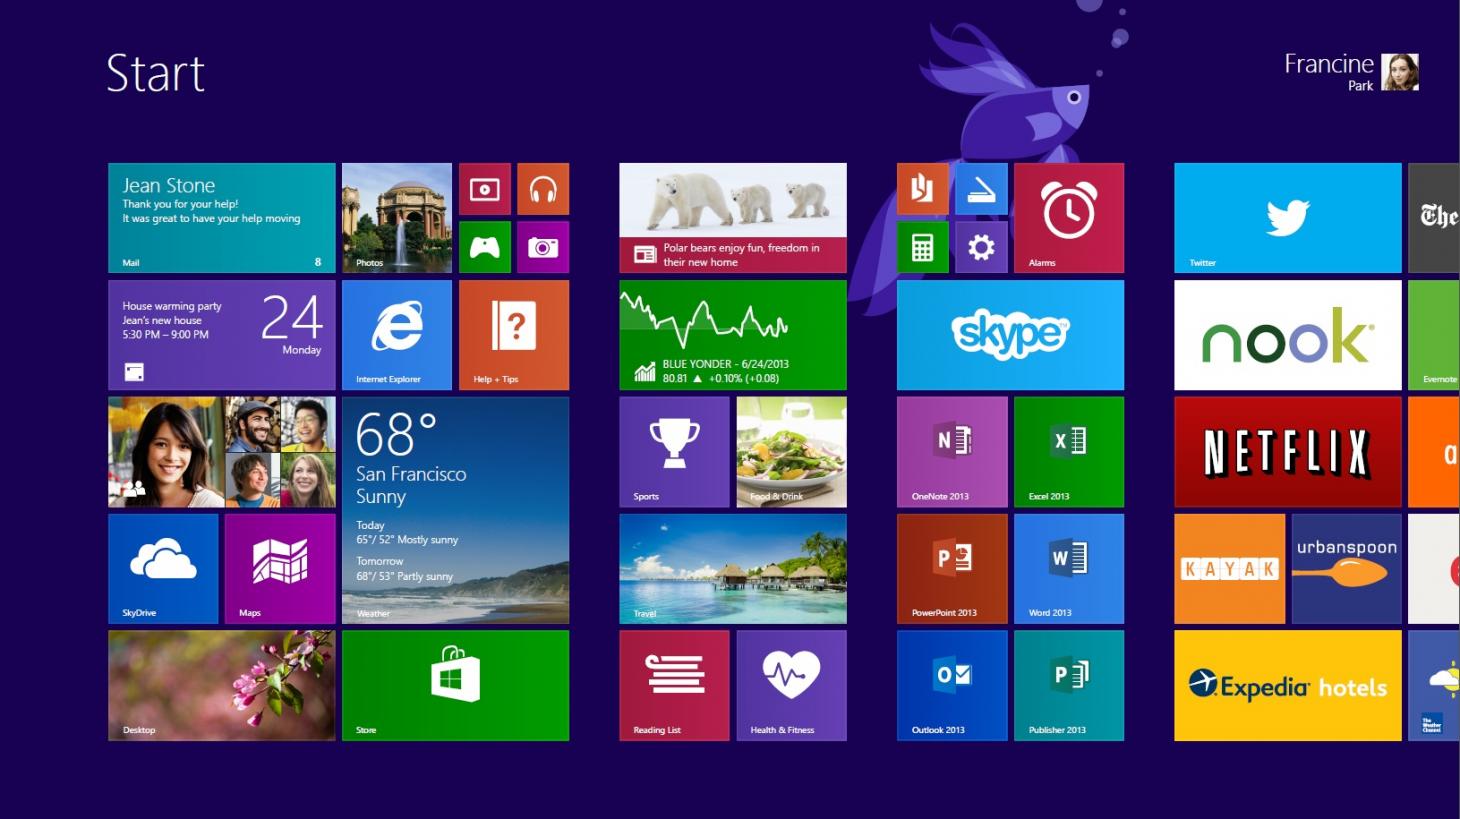
Task: Open OneNote 2013
Action: point(951,452)
